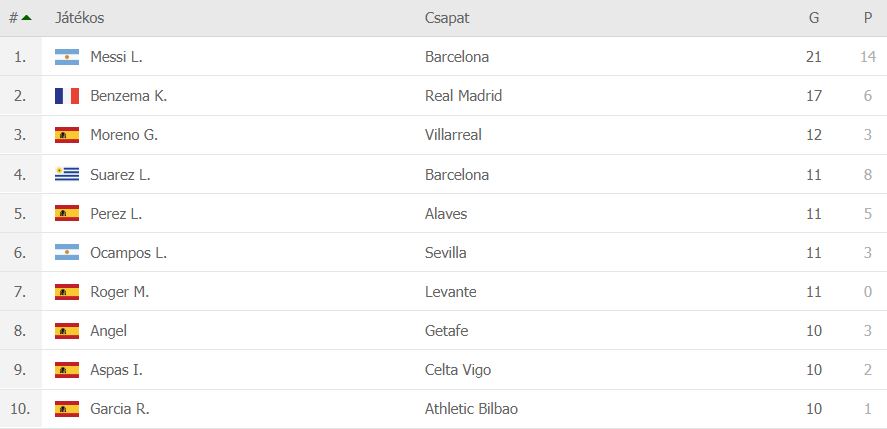Open player Messi L. profile

pos(116,57)
